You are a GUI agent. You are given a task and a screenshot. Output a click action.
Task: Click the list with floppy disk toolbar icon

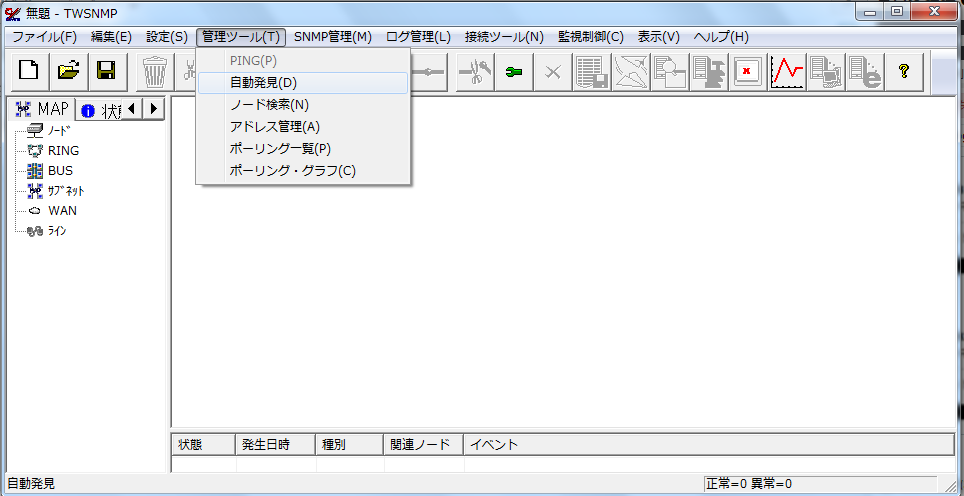[x=592, y=72]
